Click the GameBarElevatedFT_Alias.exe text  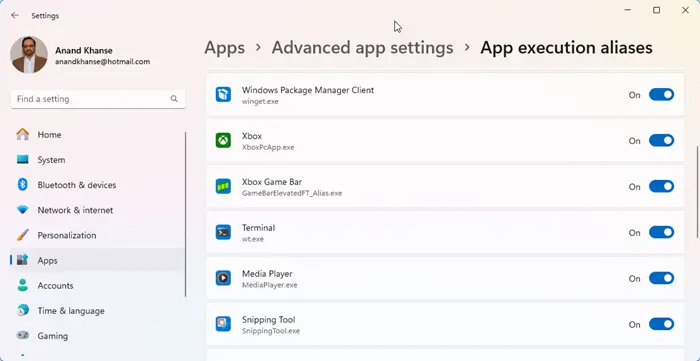coord(292,193)
